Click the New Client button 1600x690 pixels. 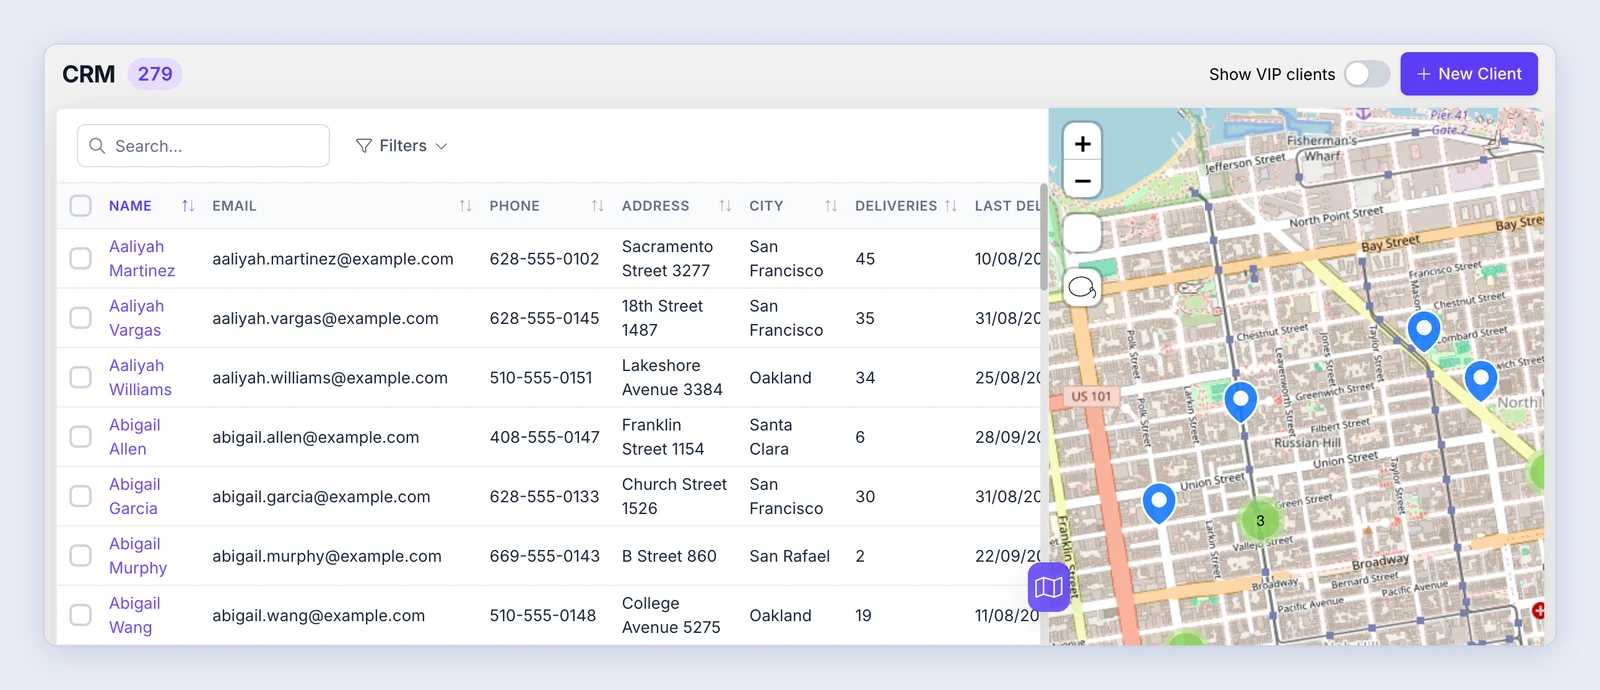point(1469,74)
